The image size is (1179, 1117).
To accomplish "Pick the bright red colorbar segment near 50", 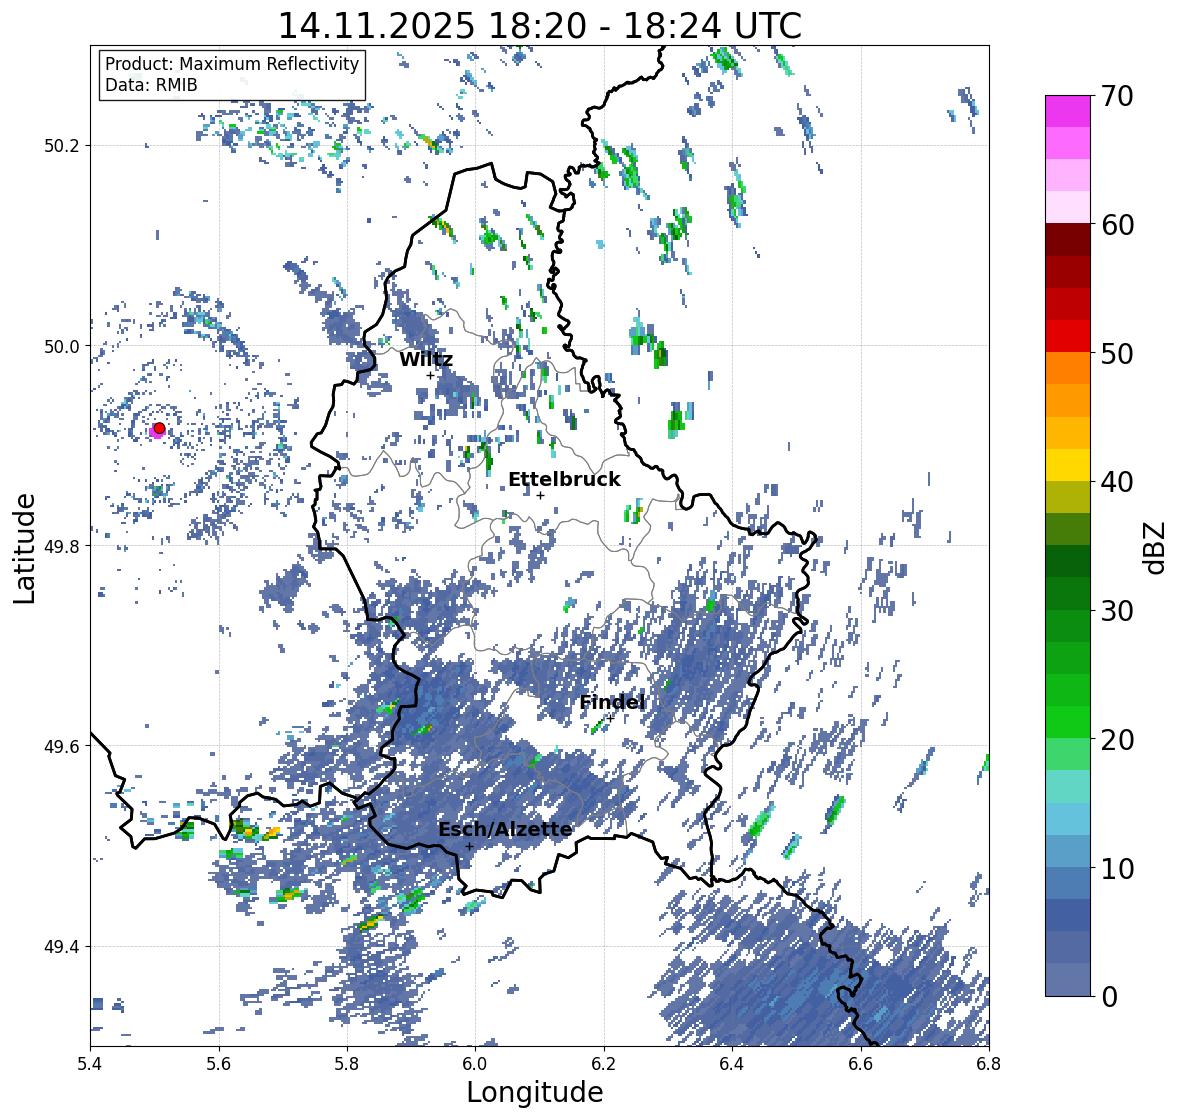I will (x=1068, y=336).
